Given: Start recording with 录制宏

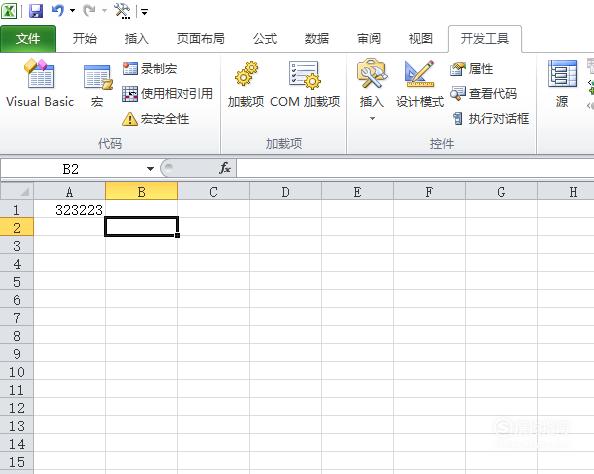Looking at the screenshot, I should coord(150,69).
